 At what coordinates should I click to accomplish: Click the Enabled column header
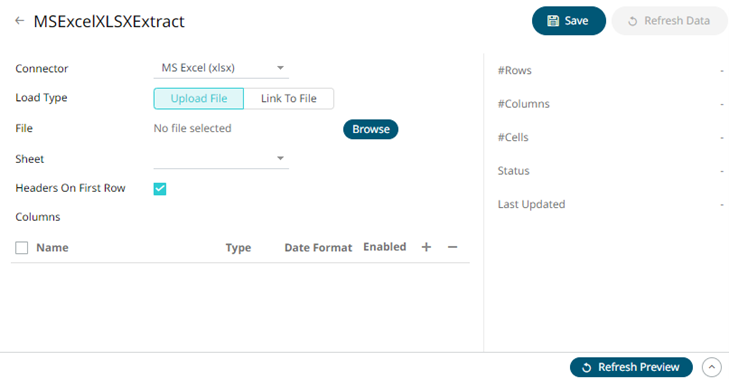tap(384, 246)
